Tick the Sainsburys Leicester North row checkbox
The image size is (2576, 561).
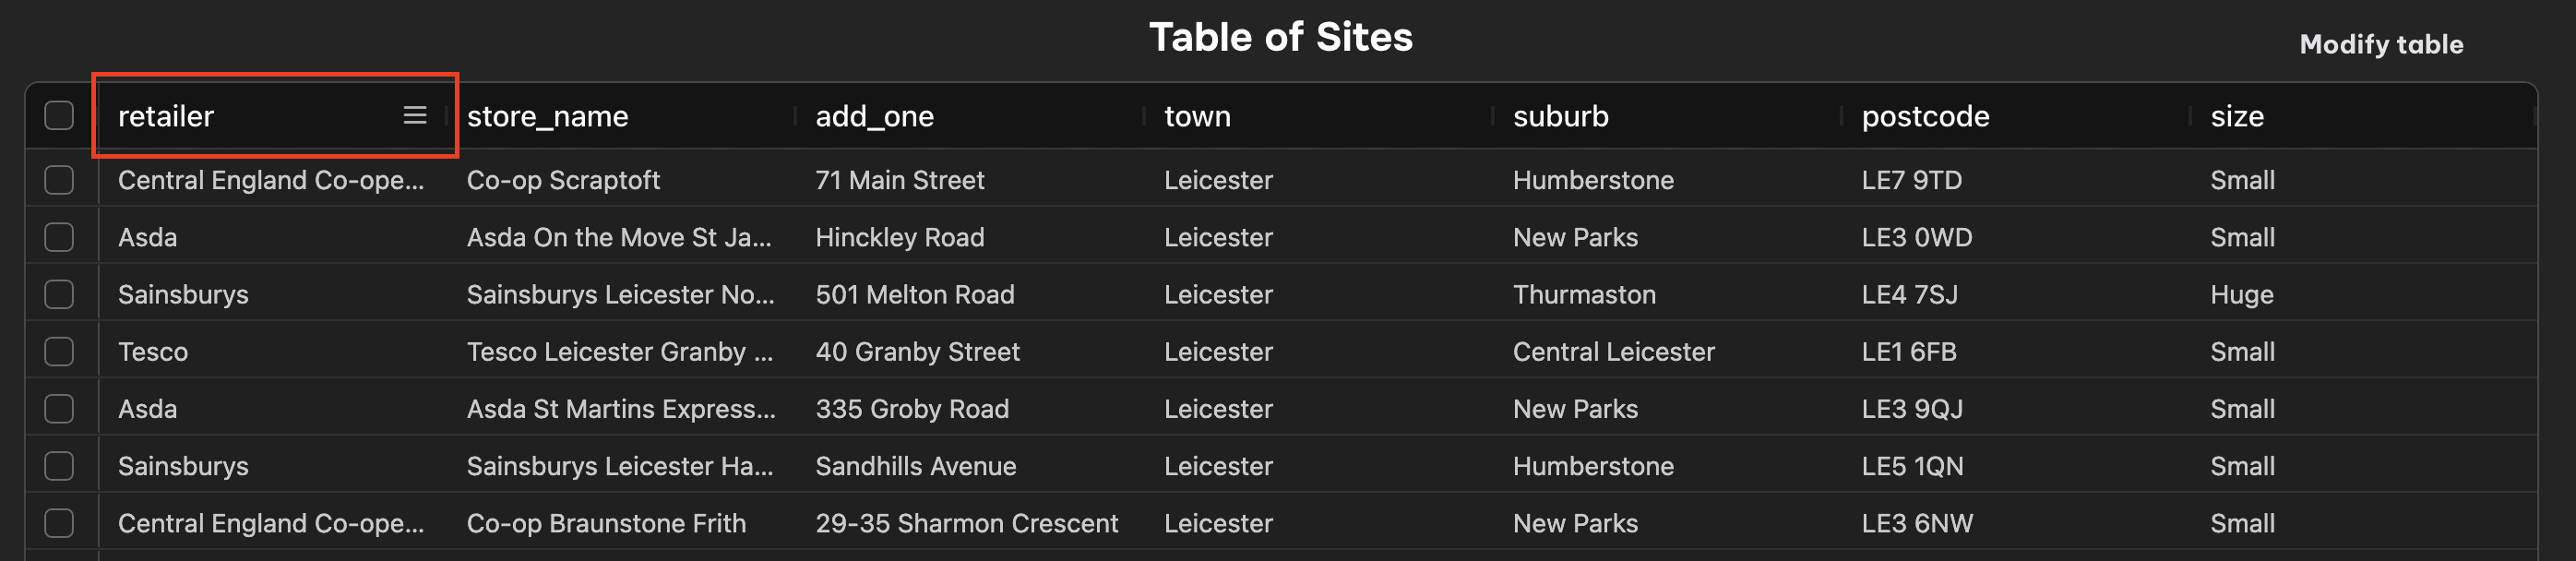point(59,294)
